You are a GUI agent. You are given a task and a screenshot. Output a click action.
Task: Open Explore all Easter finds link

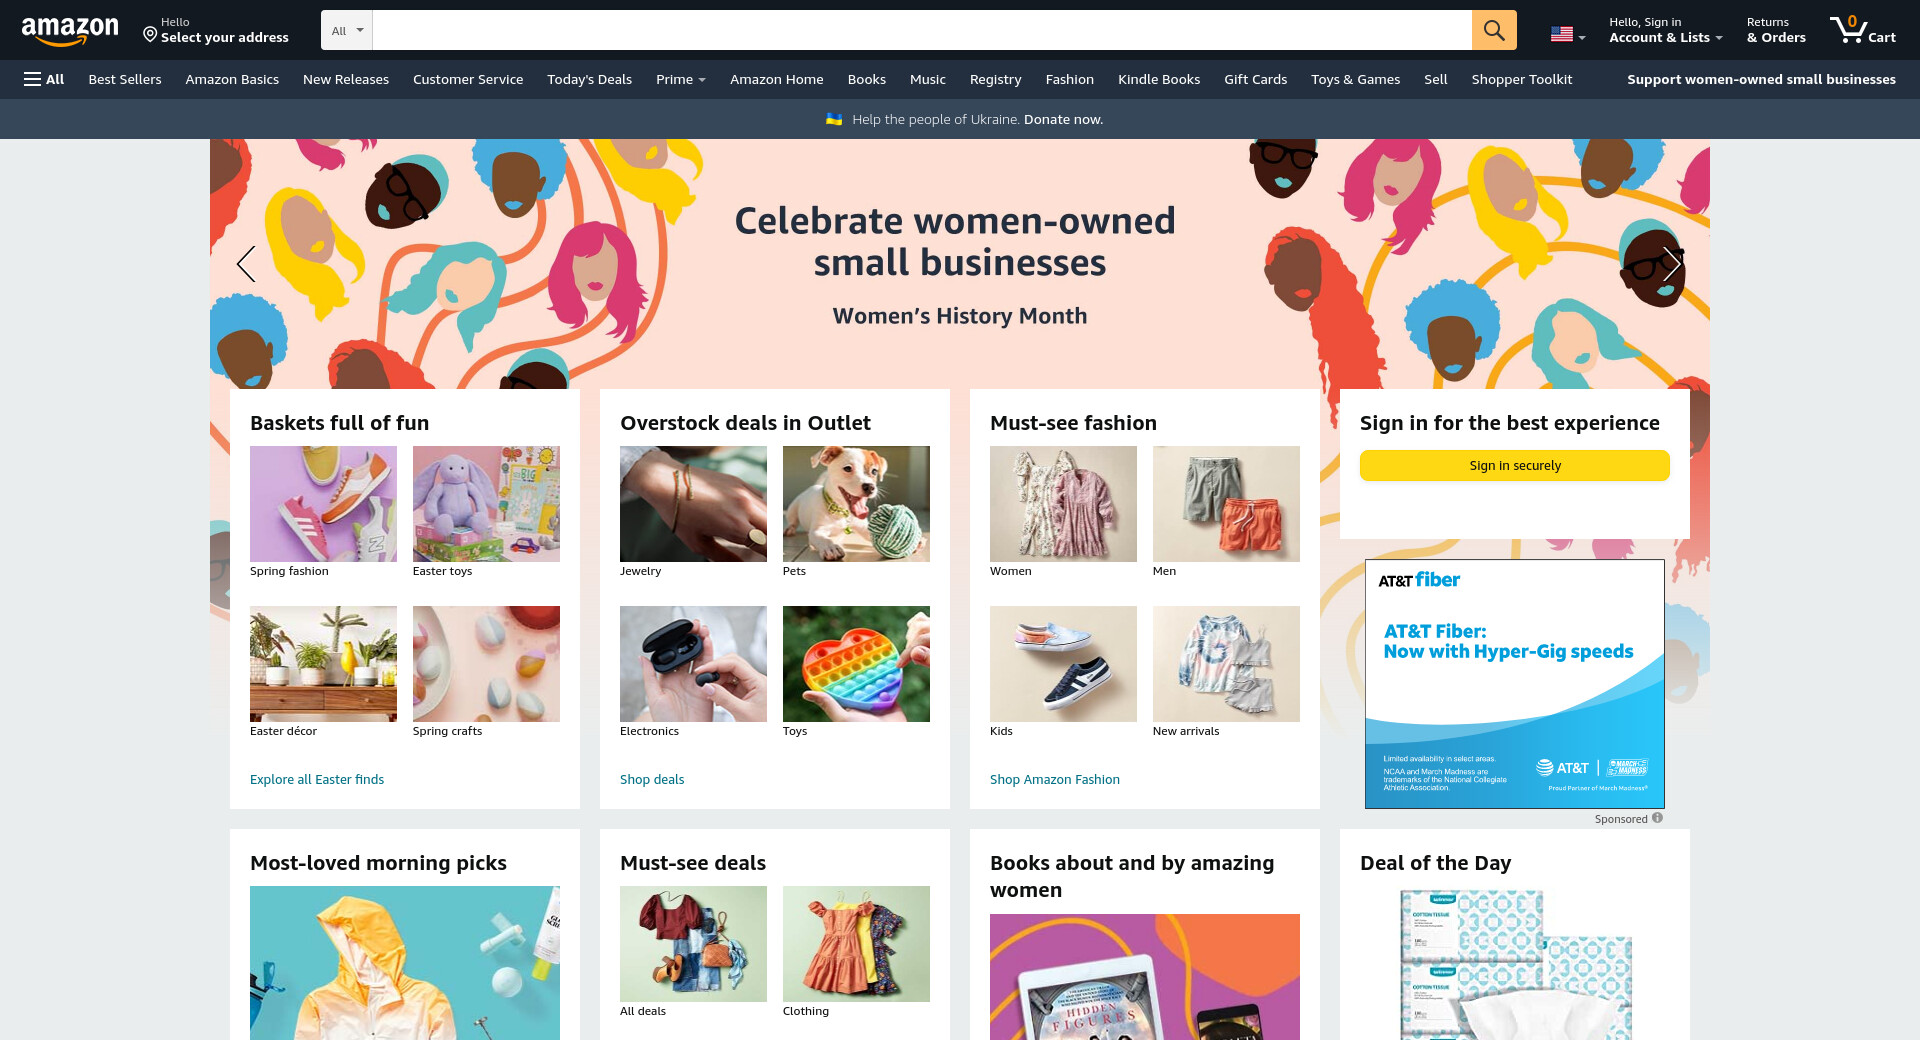(317, 779)
